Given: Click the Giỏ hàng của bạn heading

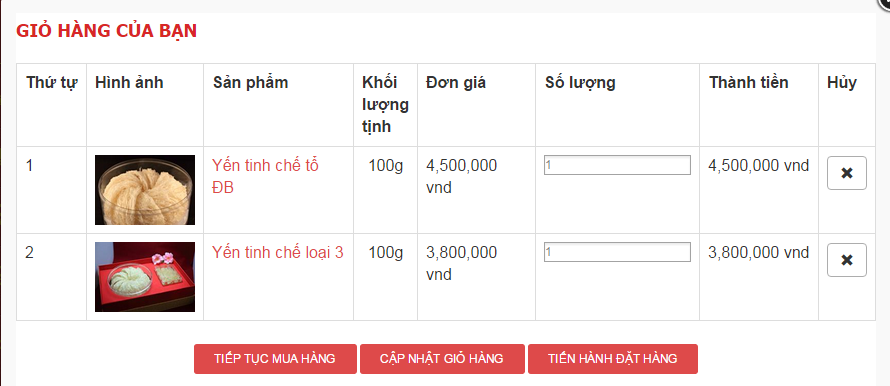Looking at the screenshot, I should tap(107, 31).
